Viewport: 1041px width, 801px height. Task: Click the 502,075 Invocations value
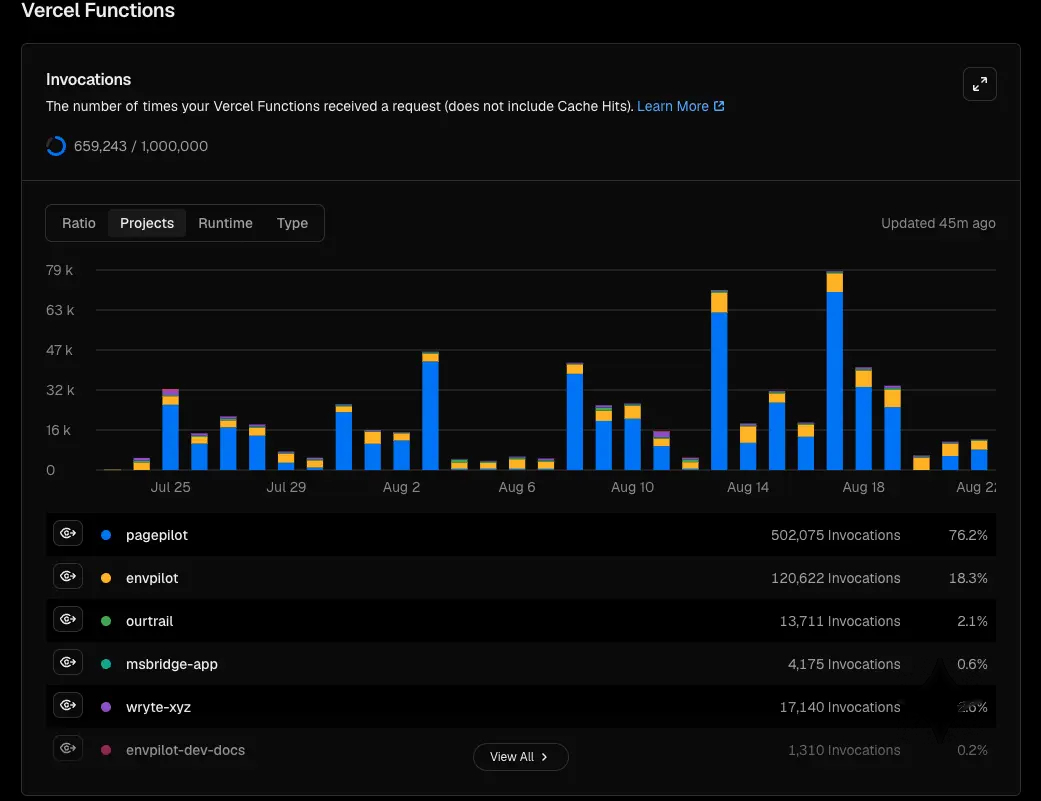[835, 535]
